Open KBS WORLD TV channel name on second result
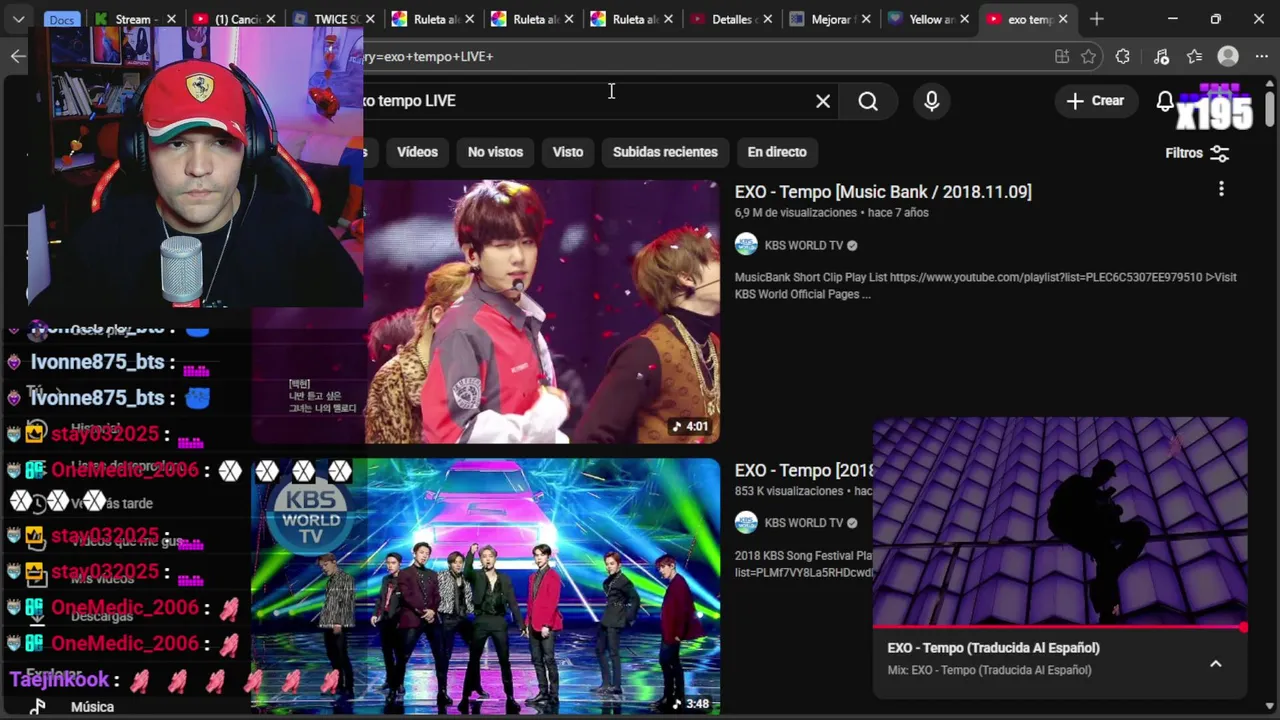 click(x=804, y=522)
